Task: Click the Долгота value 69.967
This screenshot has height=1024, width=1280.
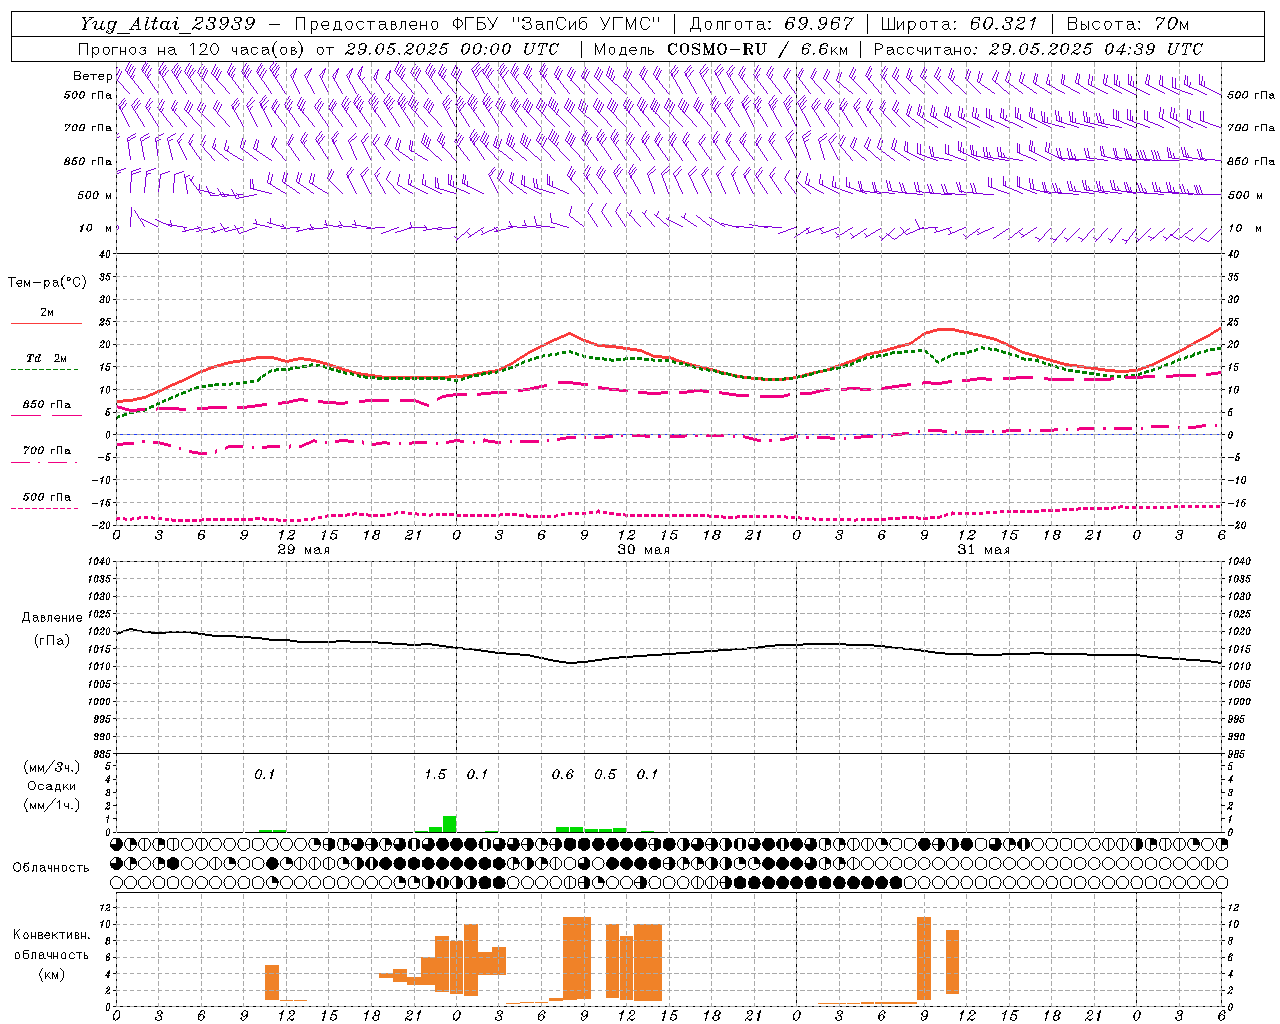Action: [x=819, y=24]
